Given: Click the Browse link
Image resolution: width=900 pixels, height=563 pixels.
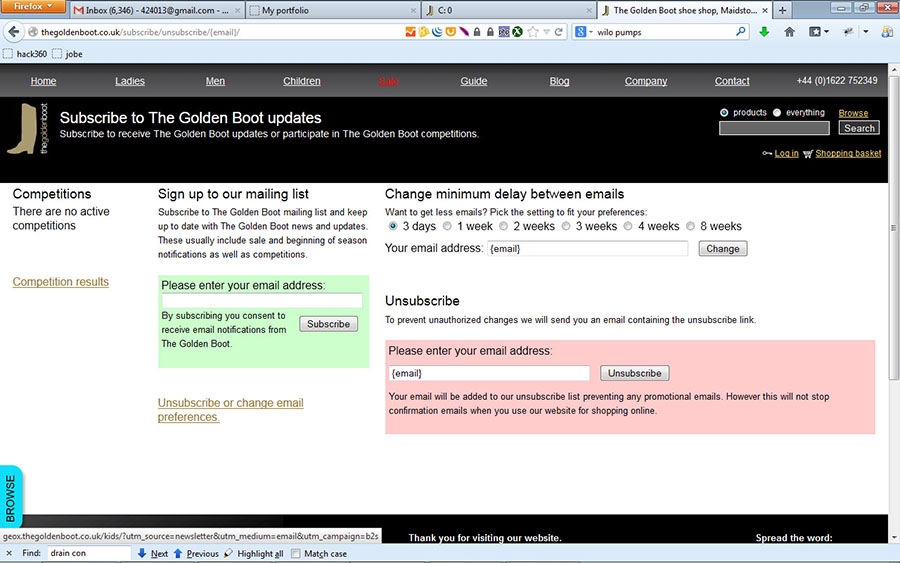Looking at the screenshot, I should pos(853,113).
